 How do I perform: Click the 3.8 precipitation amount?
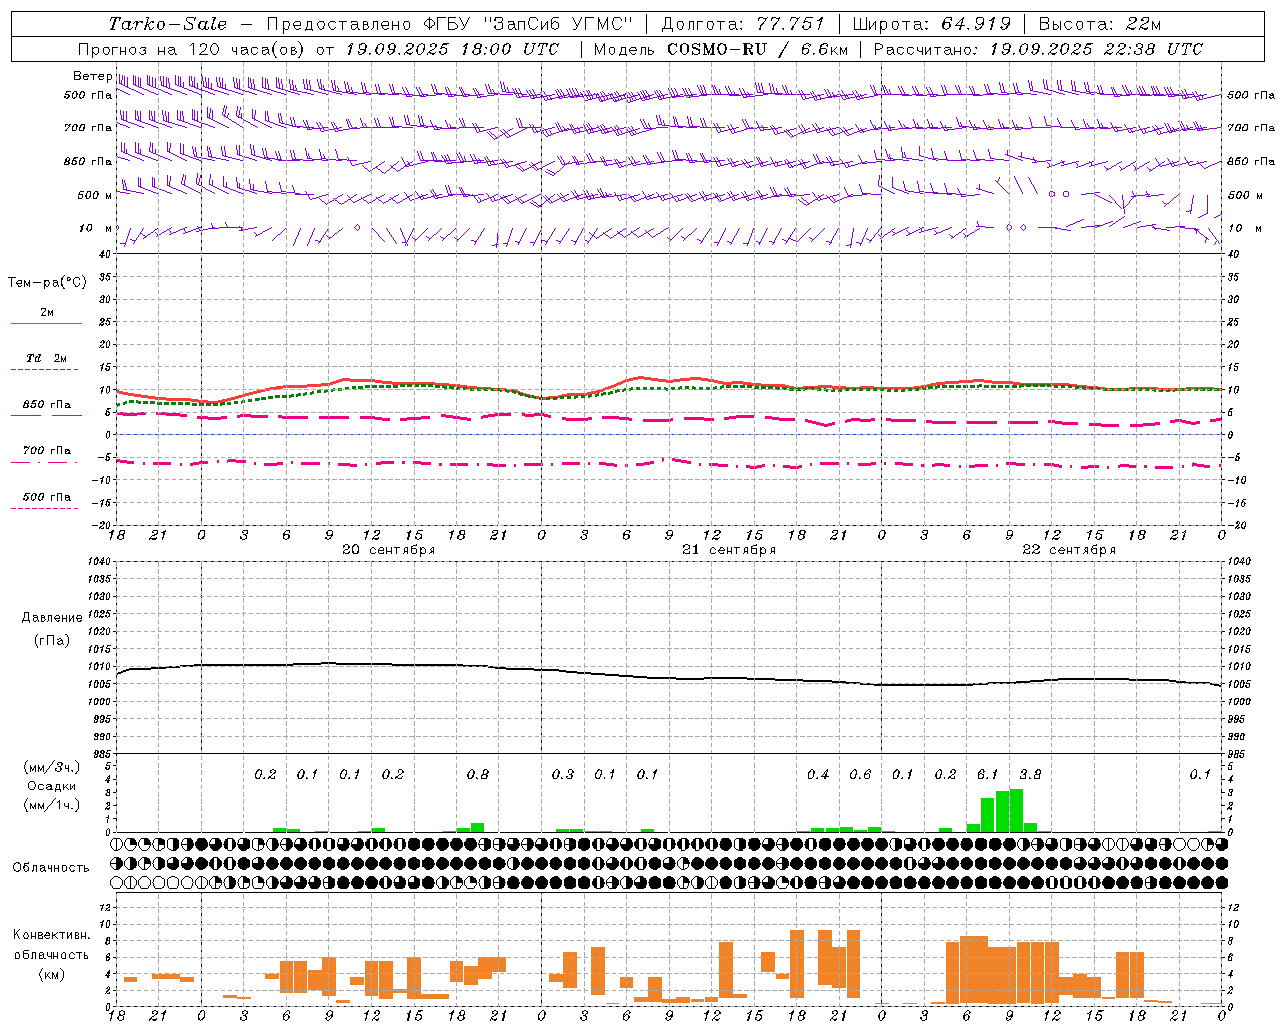coord(1030,774)
